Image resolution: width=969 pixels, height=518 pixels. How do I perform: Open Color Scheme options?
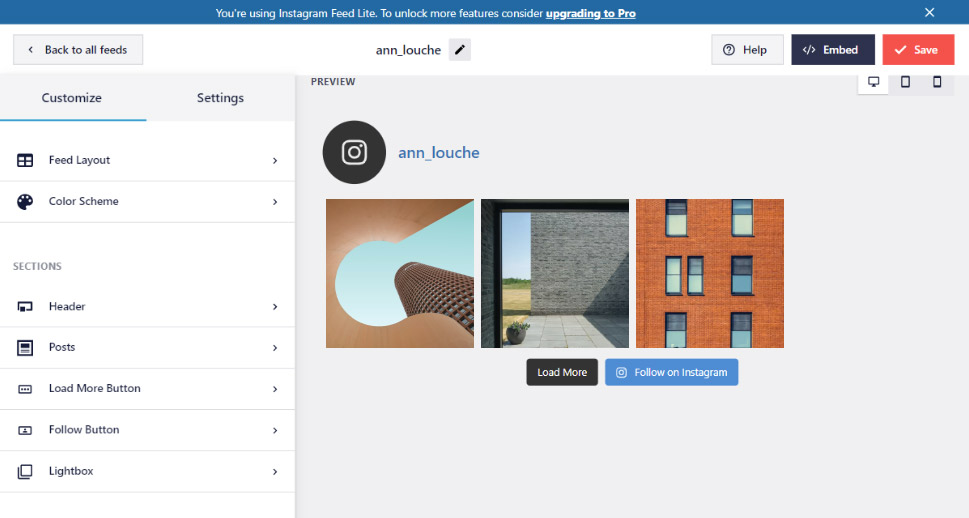[x=147, y=202]
